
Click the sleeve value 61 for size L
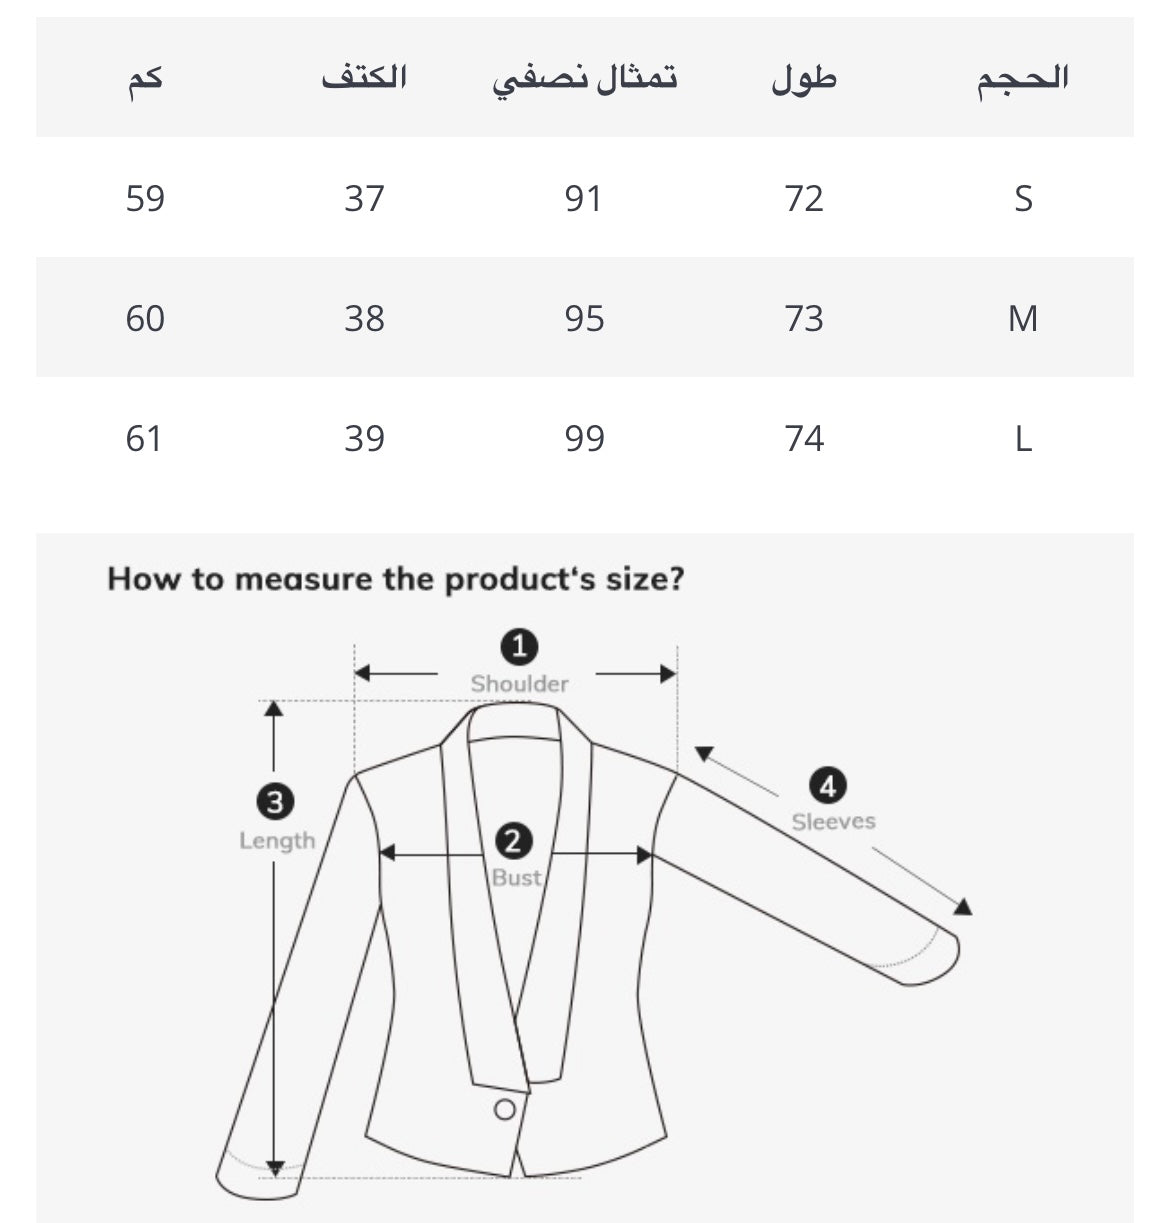(144, 438)
